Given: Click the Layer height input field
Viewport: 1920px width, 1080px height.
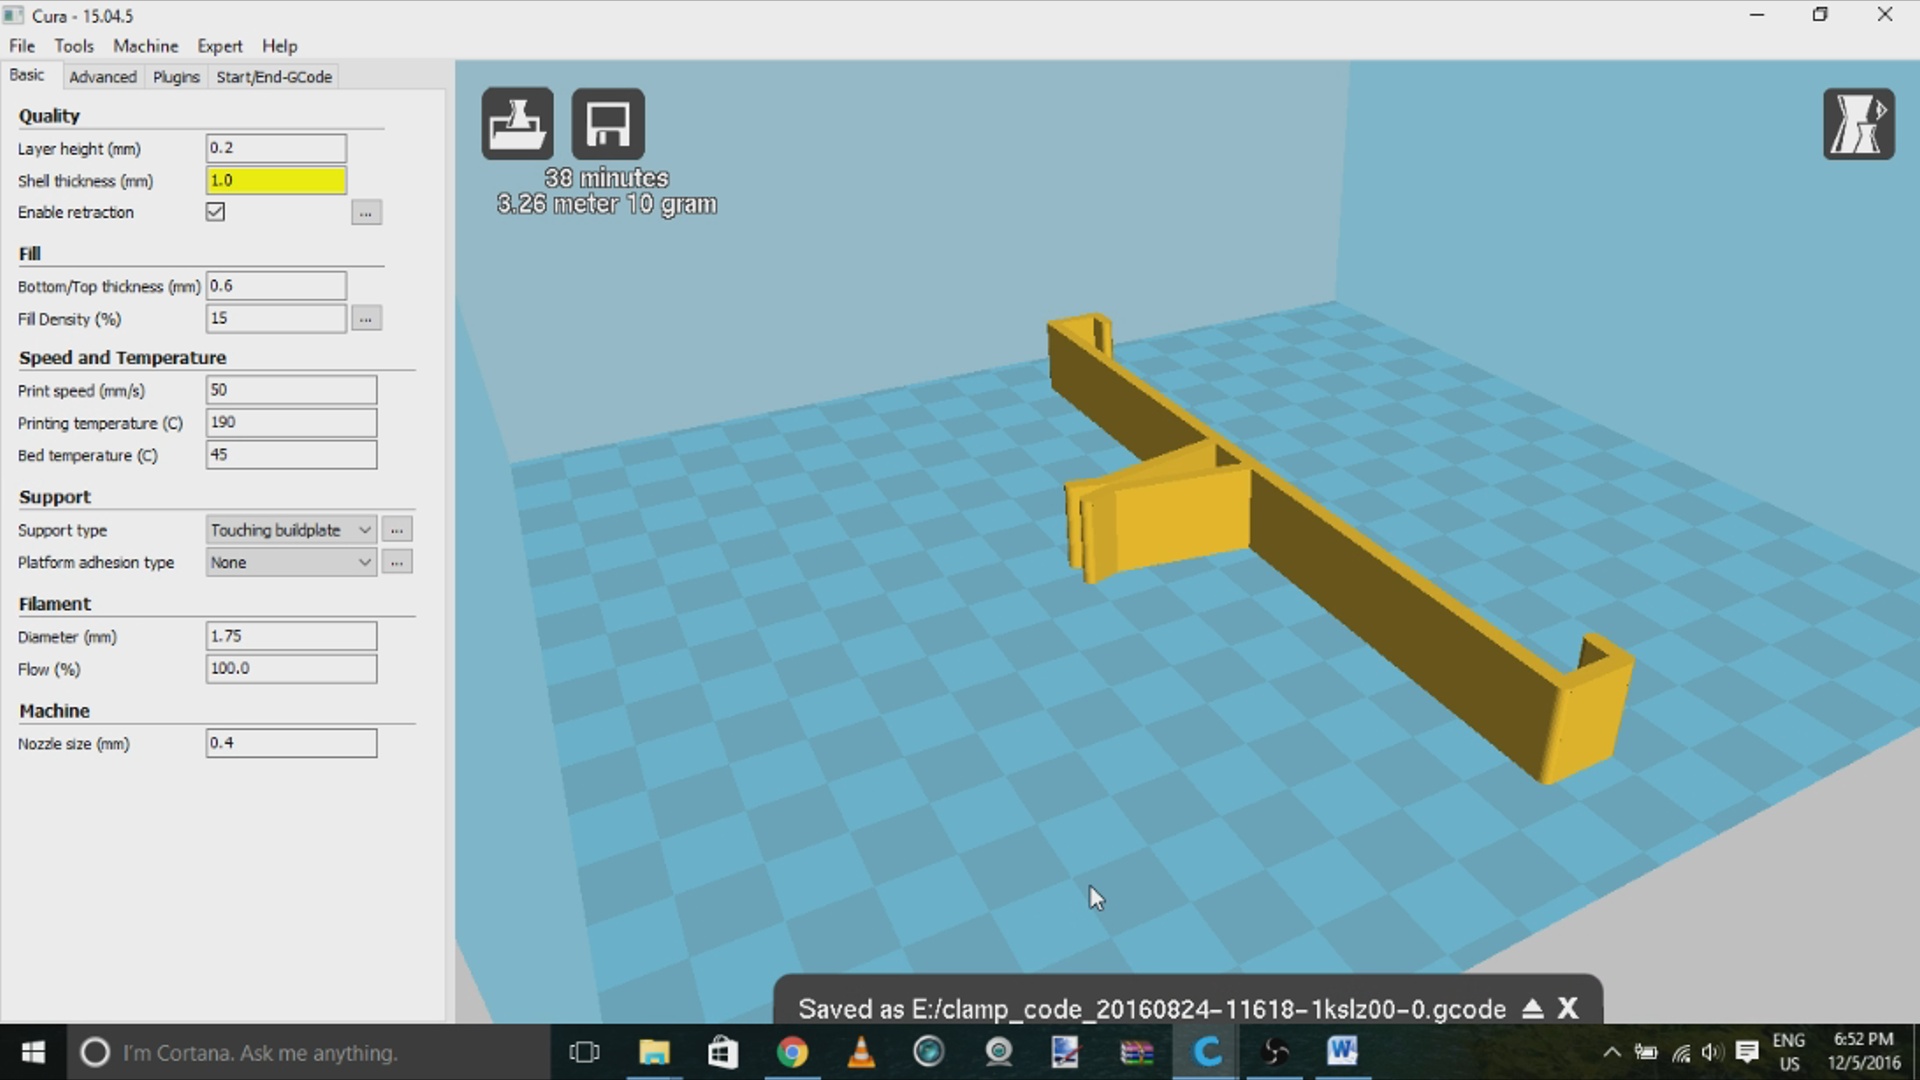Looking at the screenshot, I should 276,148.
